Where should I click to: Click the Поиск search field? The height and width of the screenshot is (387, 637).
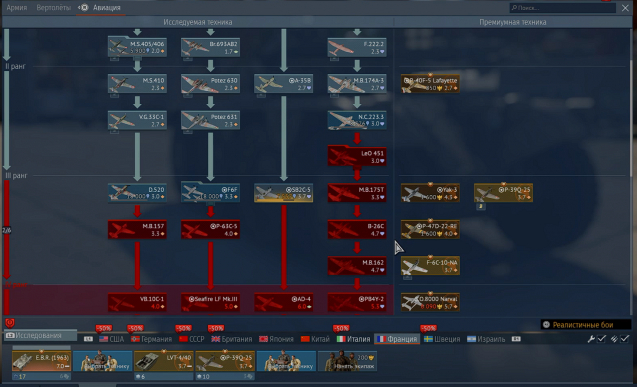(x=563, y=8)
